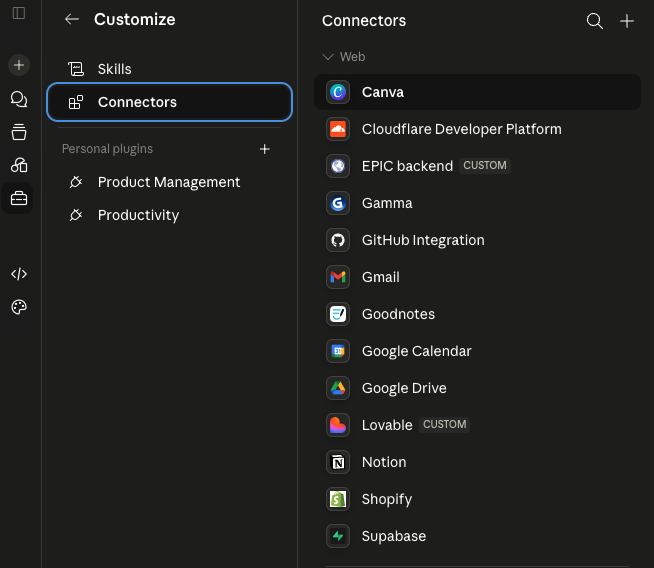Toggle the sidebar panel icon
Viewport: 654px width, 568px height.
coord(19,13)
